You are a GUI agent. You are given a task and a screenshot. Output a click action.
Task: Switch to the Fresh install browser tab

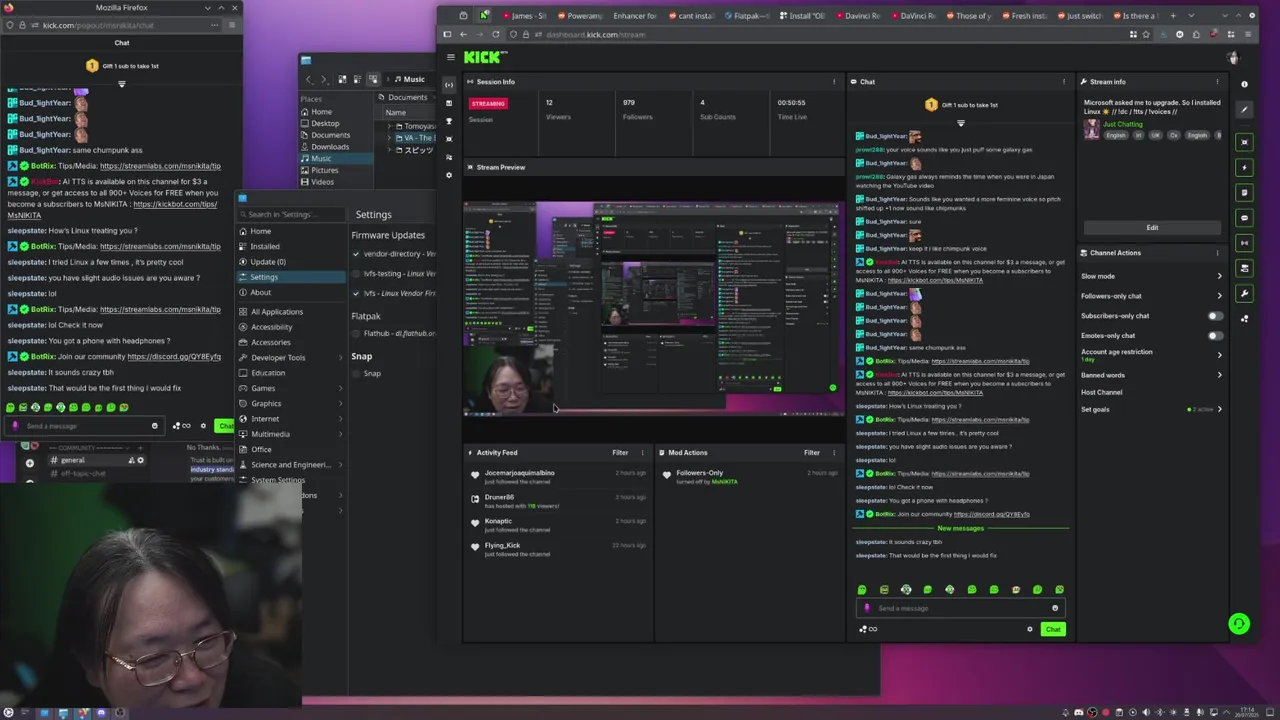1026,16
